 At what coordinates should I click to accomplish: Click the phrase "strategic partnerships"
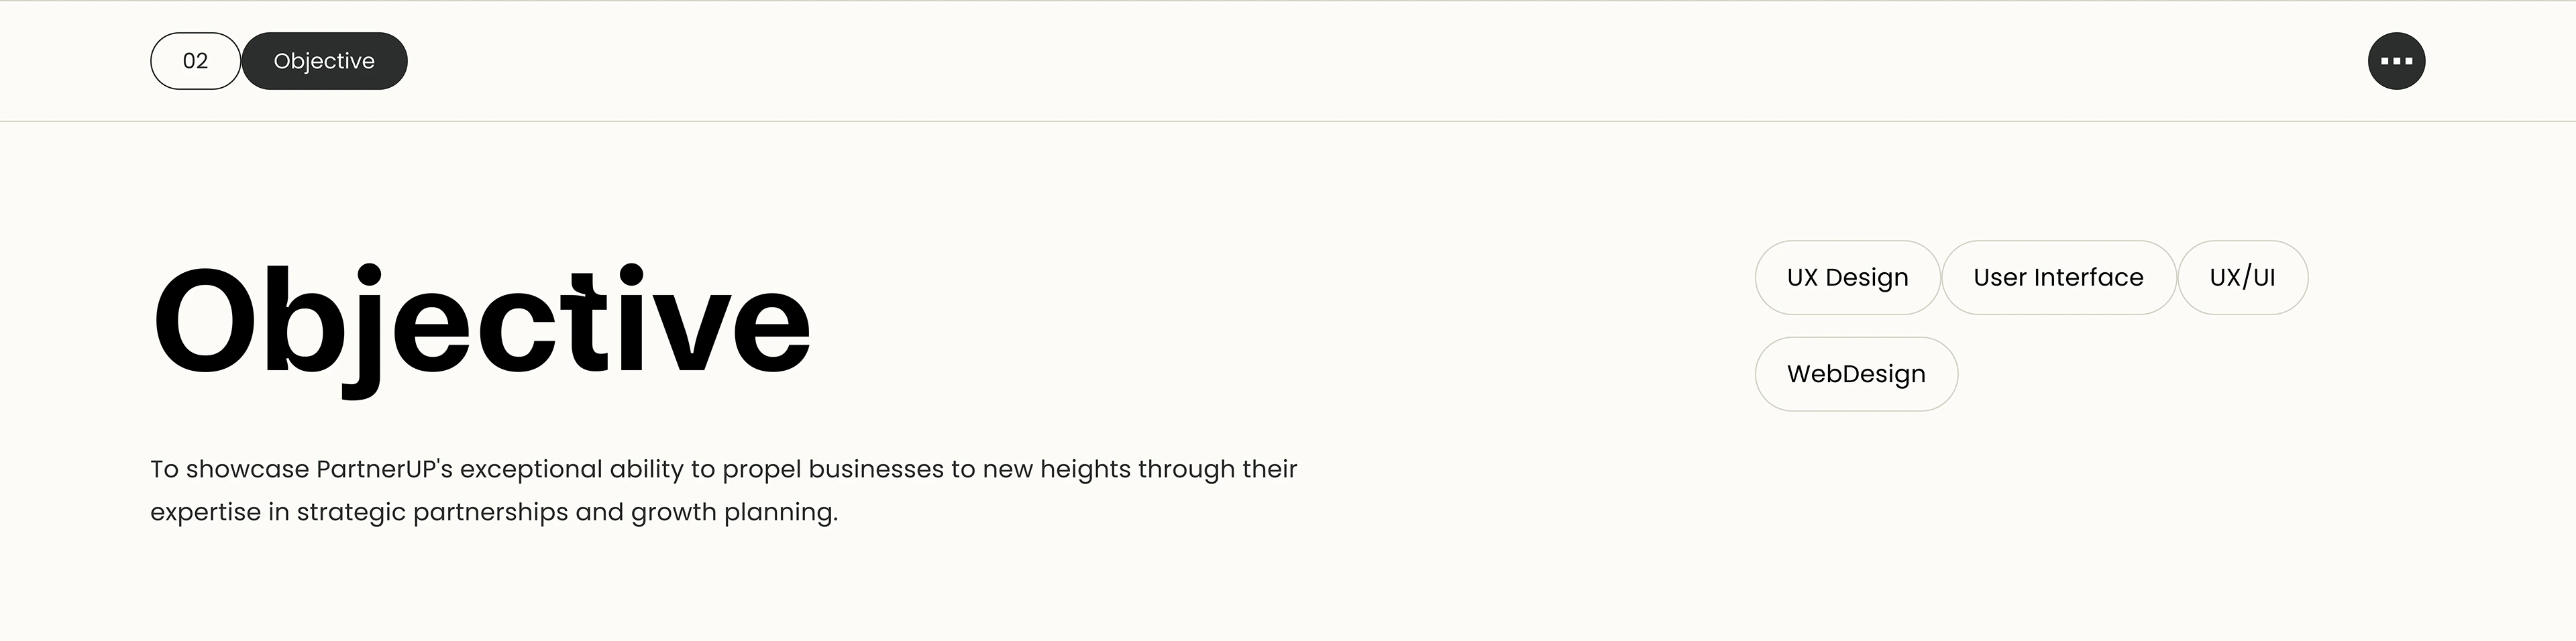(x=432, y=512)
